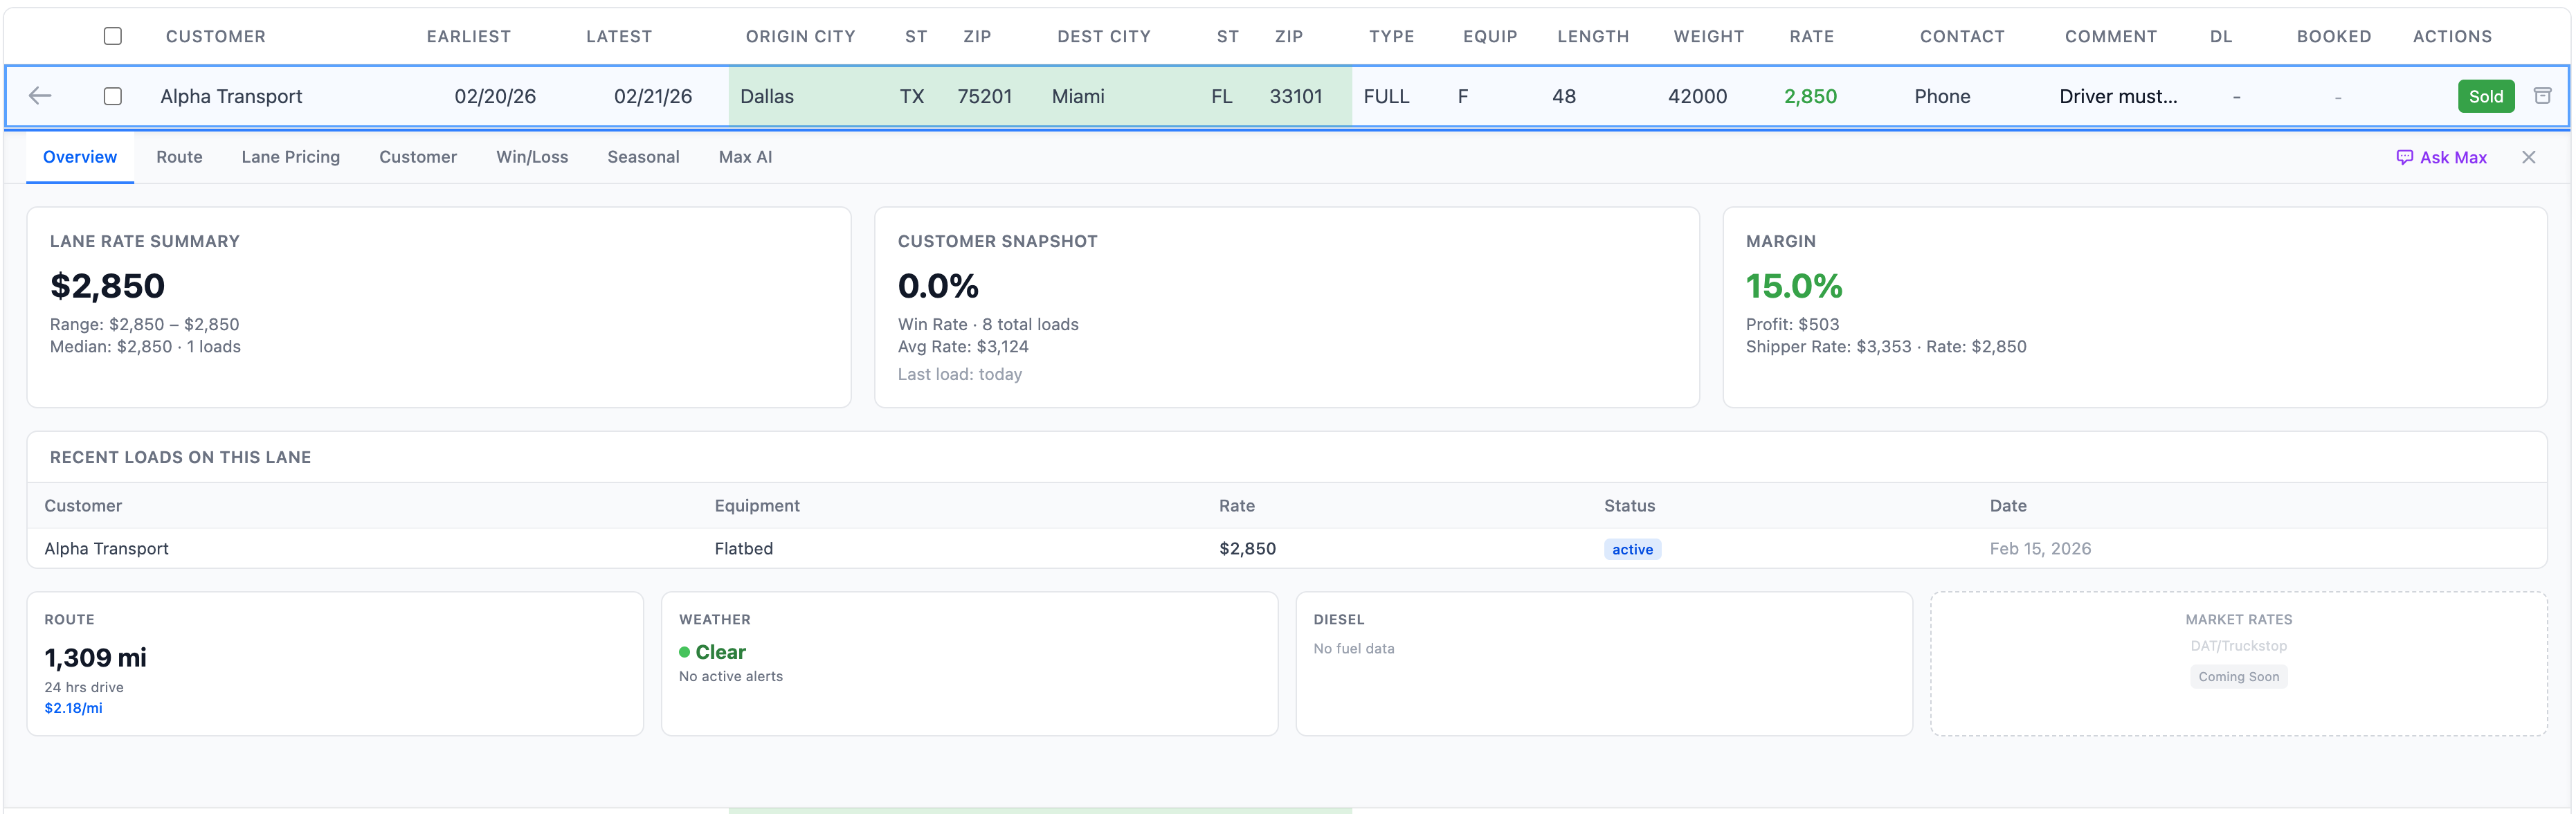Viewport: 2576px width, 814px height.
Task: Return to the Overview tab
Action: 79,157
